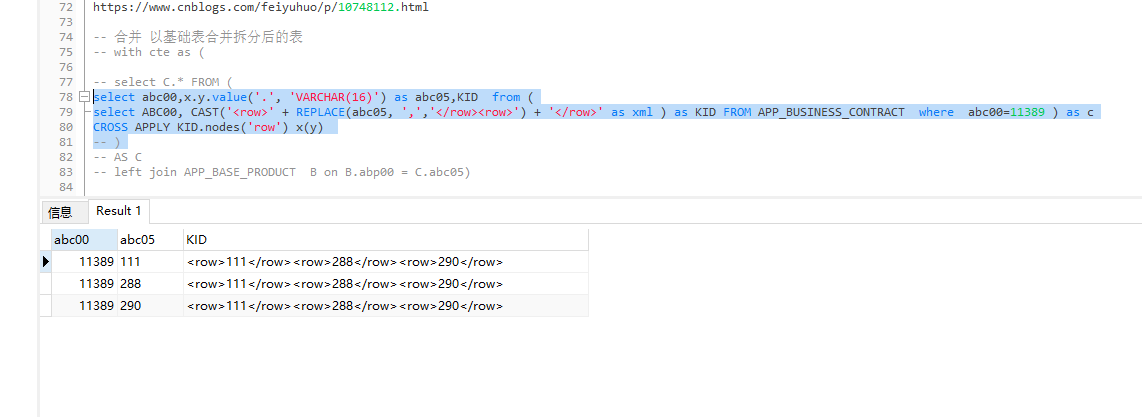This screenshot has width=1142, height=417.
Task: Click the 'select C.* FROM (' comment line
Action: click(x=163, y=82)
